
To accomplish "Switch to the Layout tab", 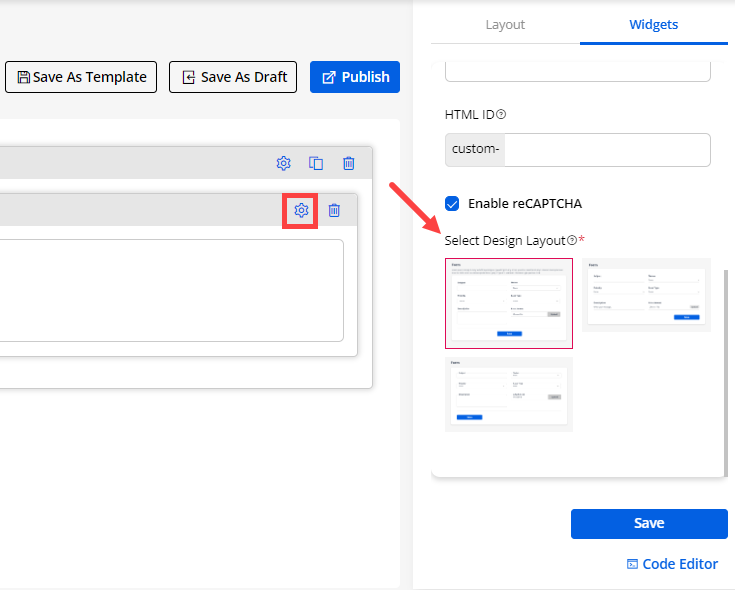I will 505,24.
